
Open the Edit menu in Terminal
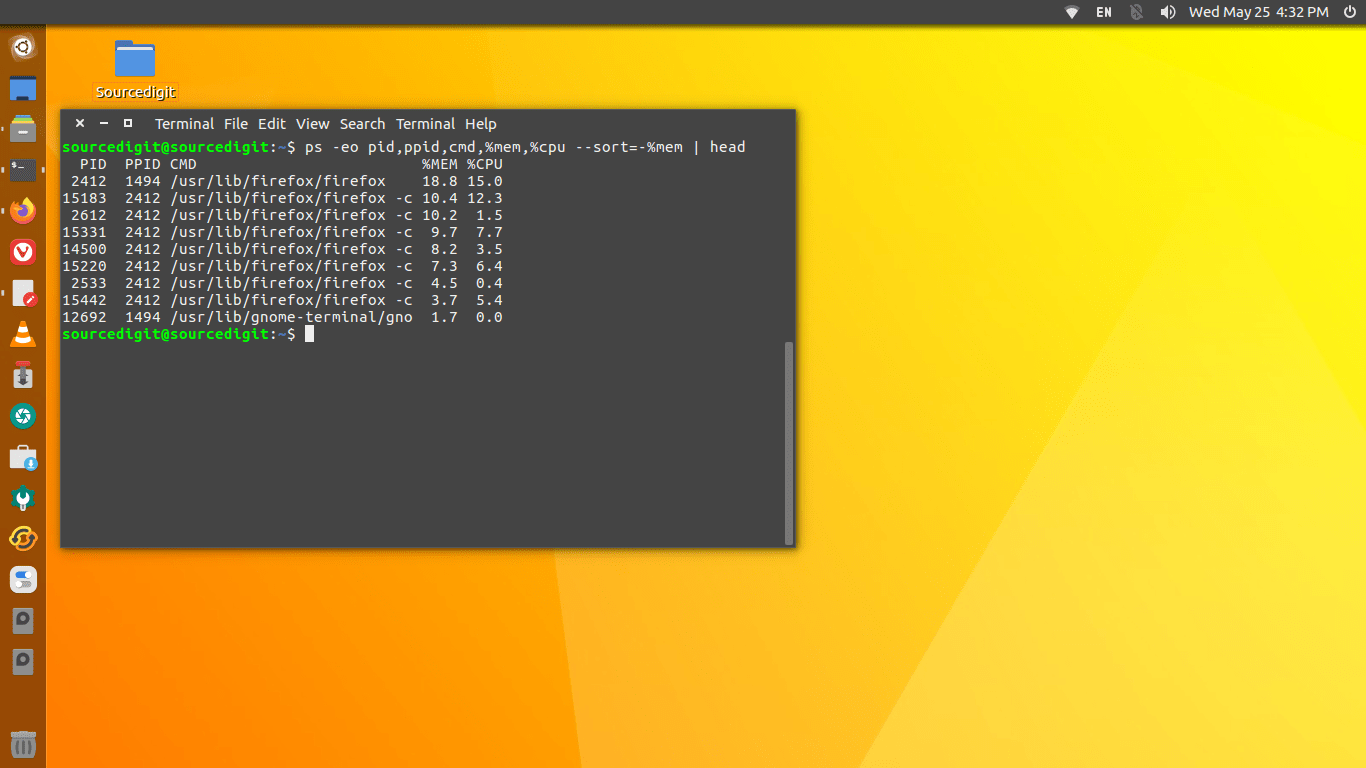click(272, 124)
